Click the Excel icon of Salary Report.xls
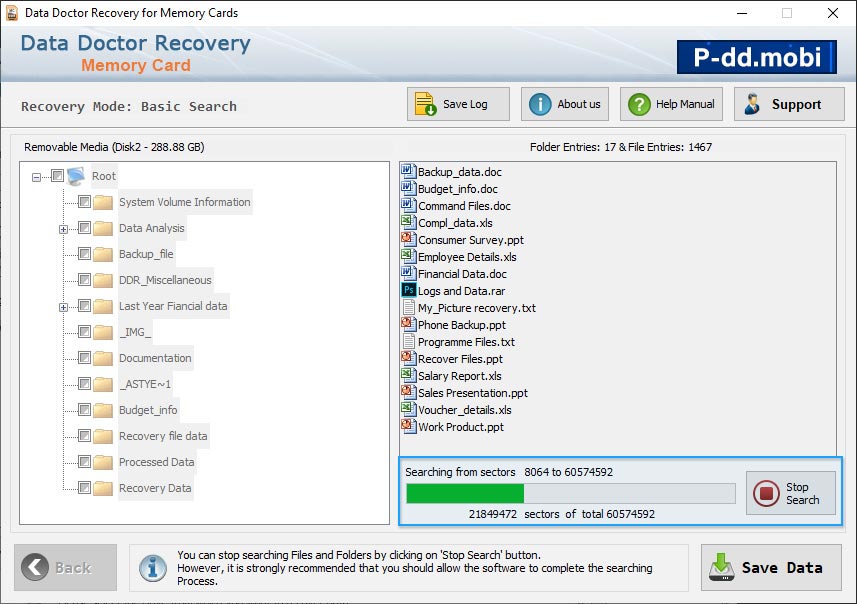The image size is (857, 604). pos(408,375)
